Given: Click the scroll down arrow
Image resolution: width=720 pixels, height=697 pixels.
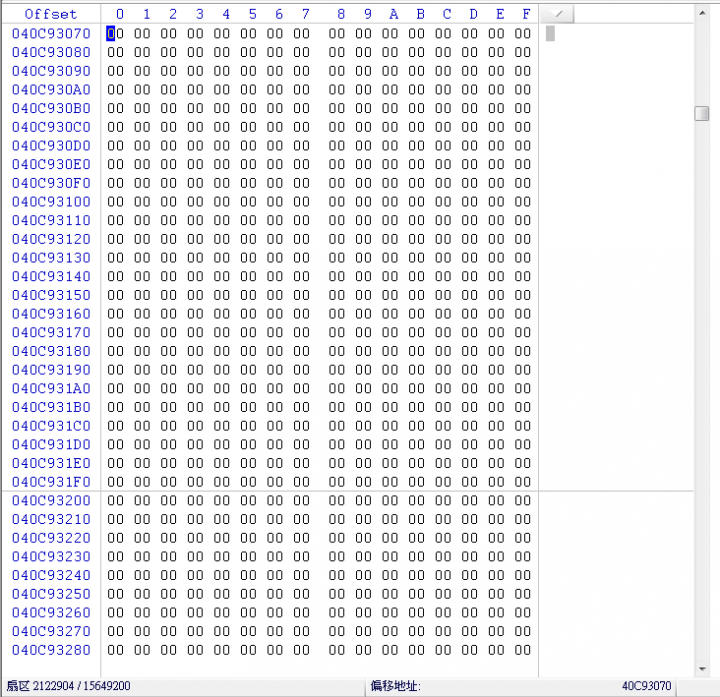Looking at the screenshot, I should pos(702,669).
